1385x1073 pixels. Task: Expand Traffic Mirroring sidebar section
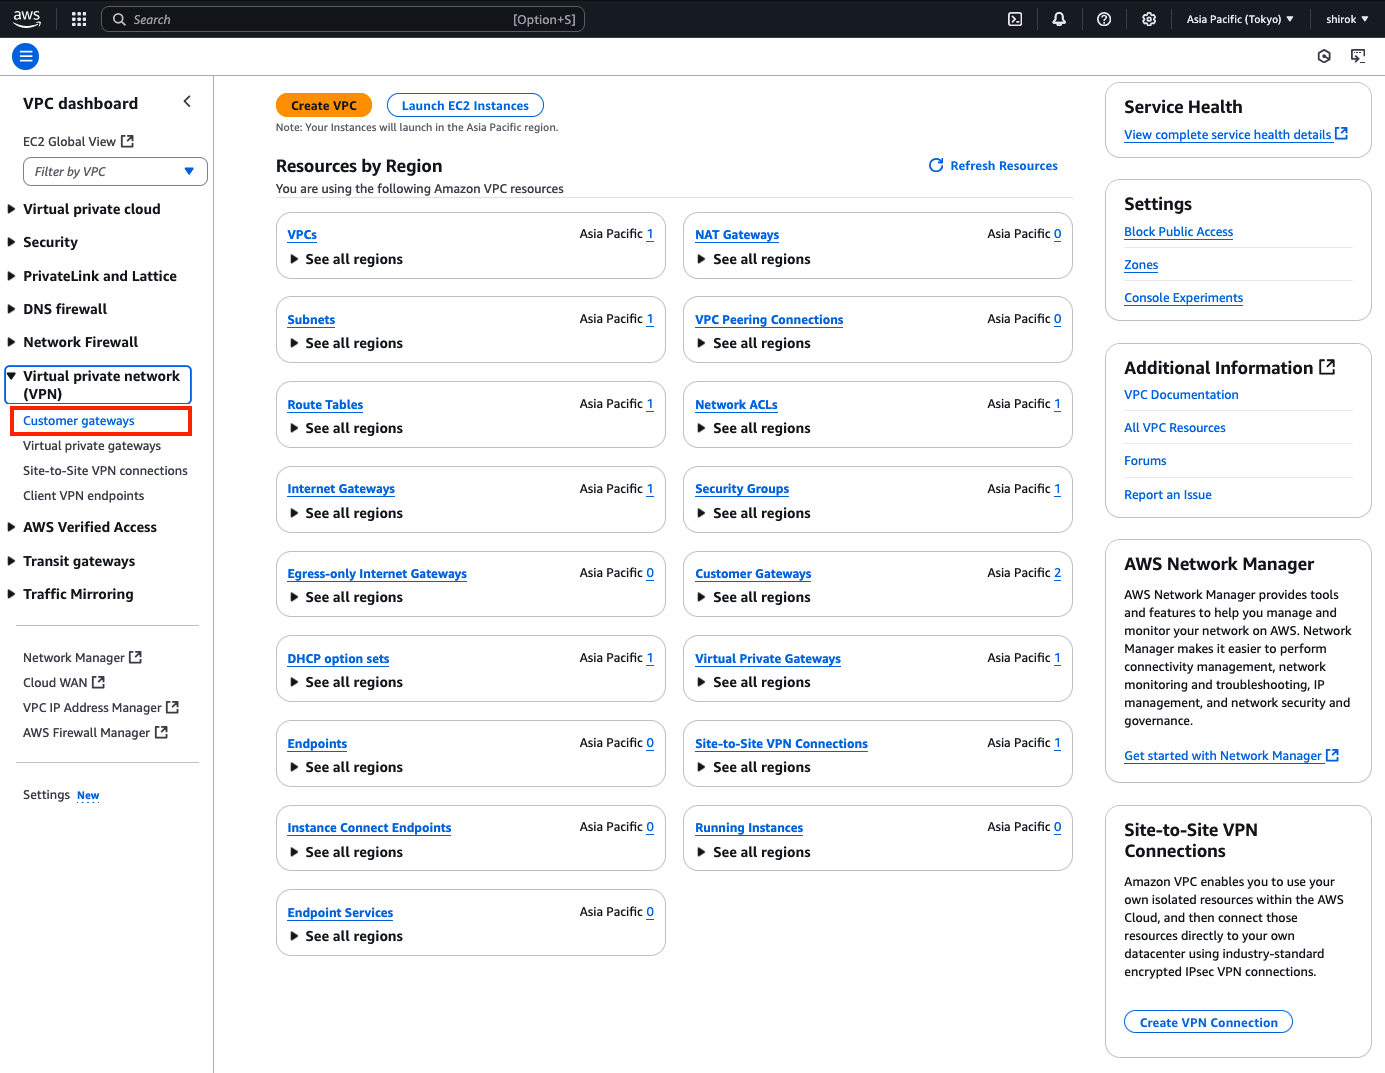pos(70,594)
